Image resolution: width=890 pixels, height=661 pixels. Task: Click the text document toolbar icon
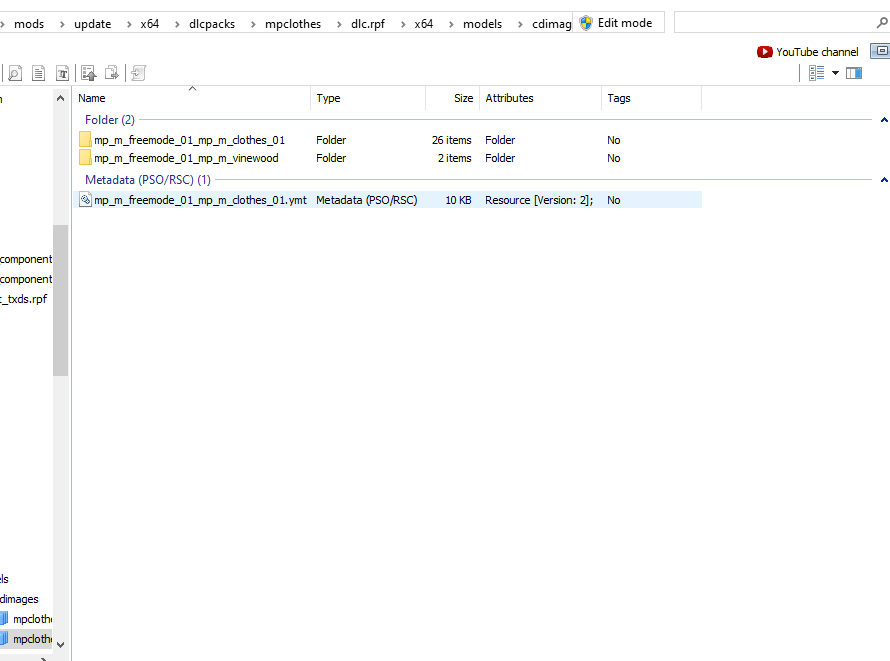point(39,73)
